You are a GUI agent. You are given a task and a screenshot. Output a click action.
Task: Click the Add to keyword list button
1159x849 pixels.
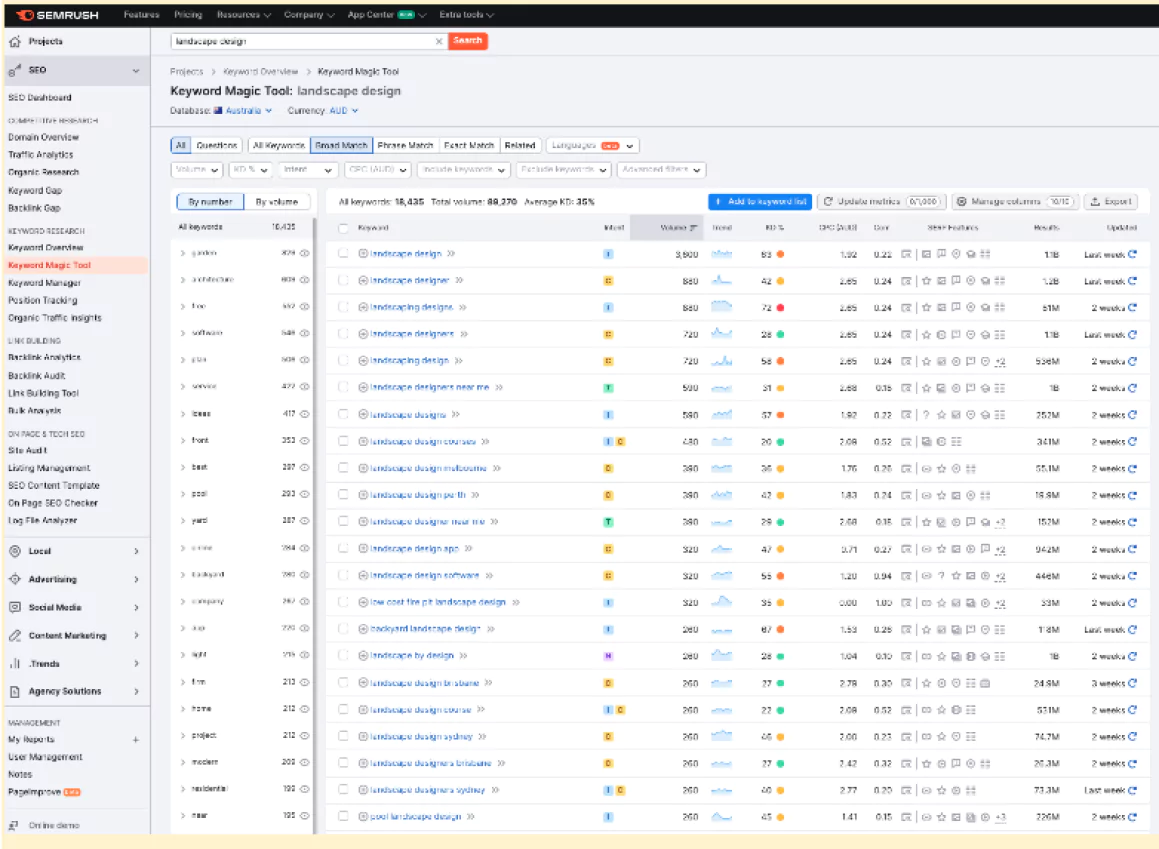tap(760, 202)
